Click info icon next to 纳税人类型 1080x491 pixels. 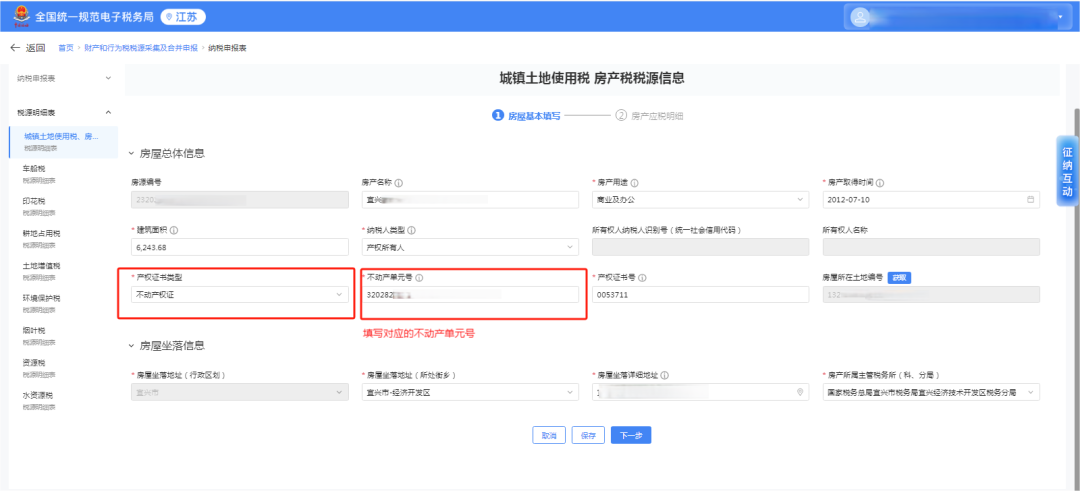(412, 231)
